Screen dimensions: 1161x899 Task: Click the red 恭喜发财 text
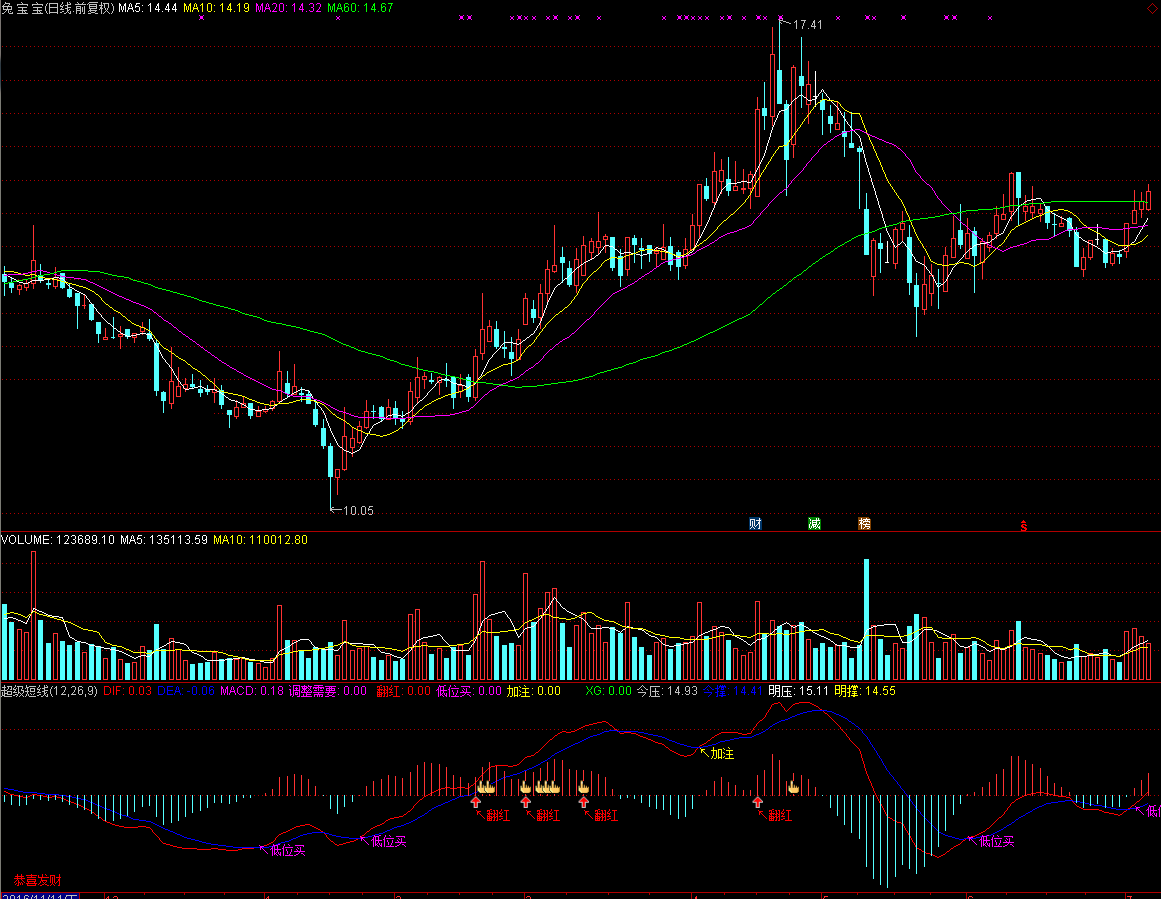37,880
